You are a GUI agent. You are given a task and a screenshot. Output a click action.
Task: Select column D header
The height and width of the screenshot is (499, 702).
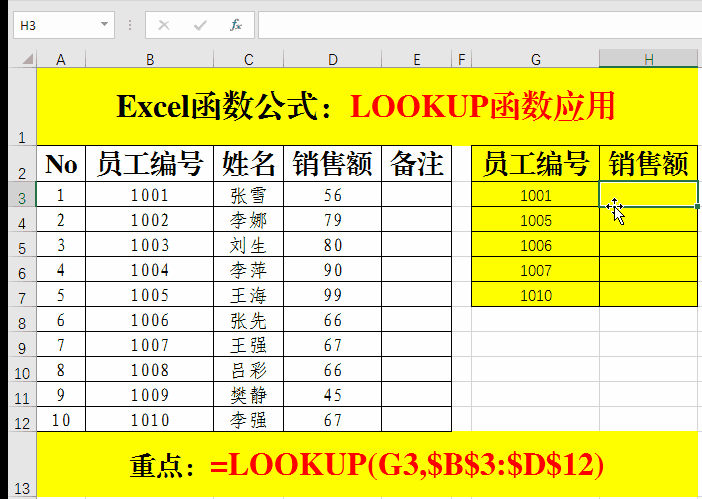click(332, 60)
